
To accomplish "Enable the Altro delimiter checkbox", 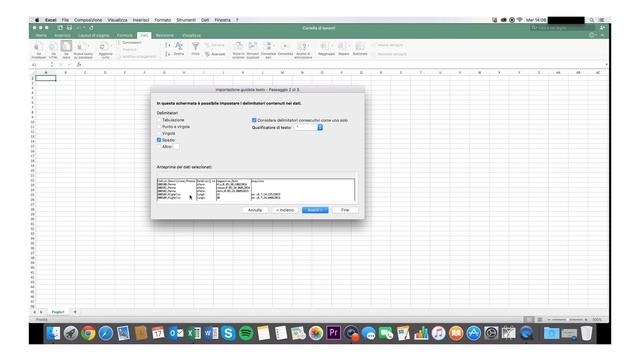I will click(159, 146).
